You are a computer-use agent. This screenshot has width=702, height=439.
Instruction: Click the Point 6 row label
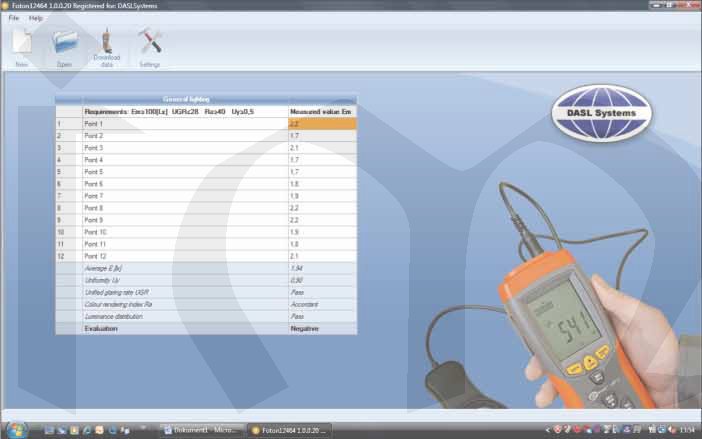[x=94, y=184]
